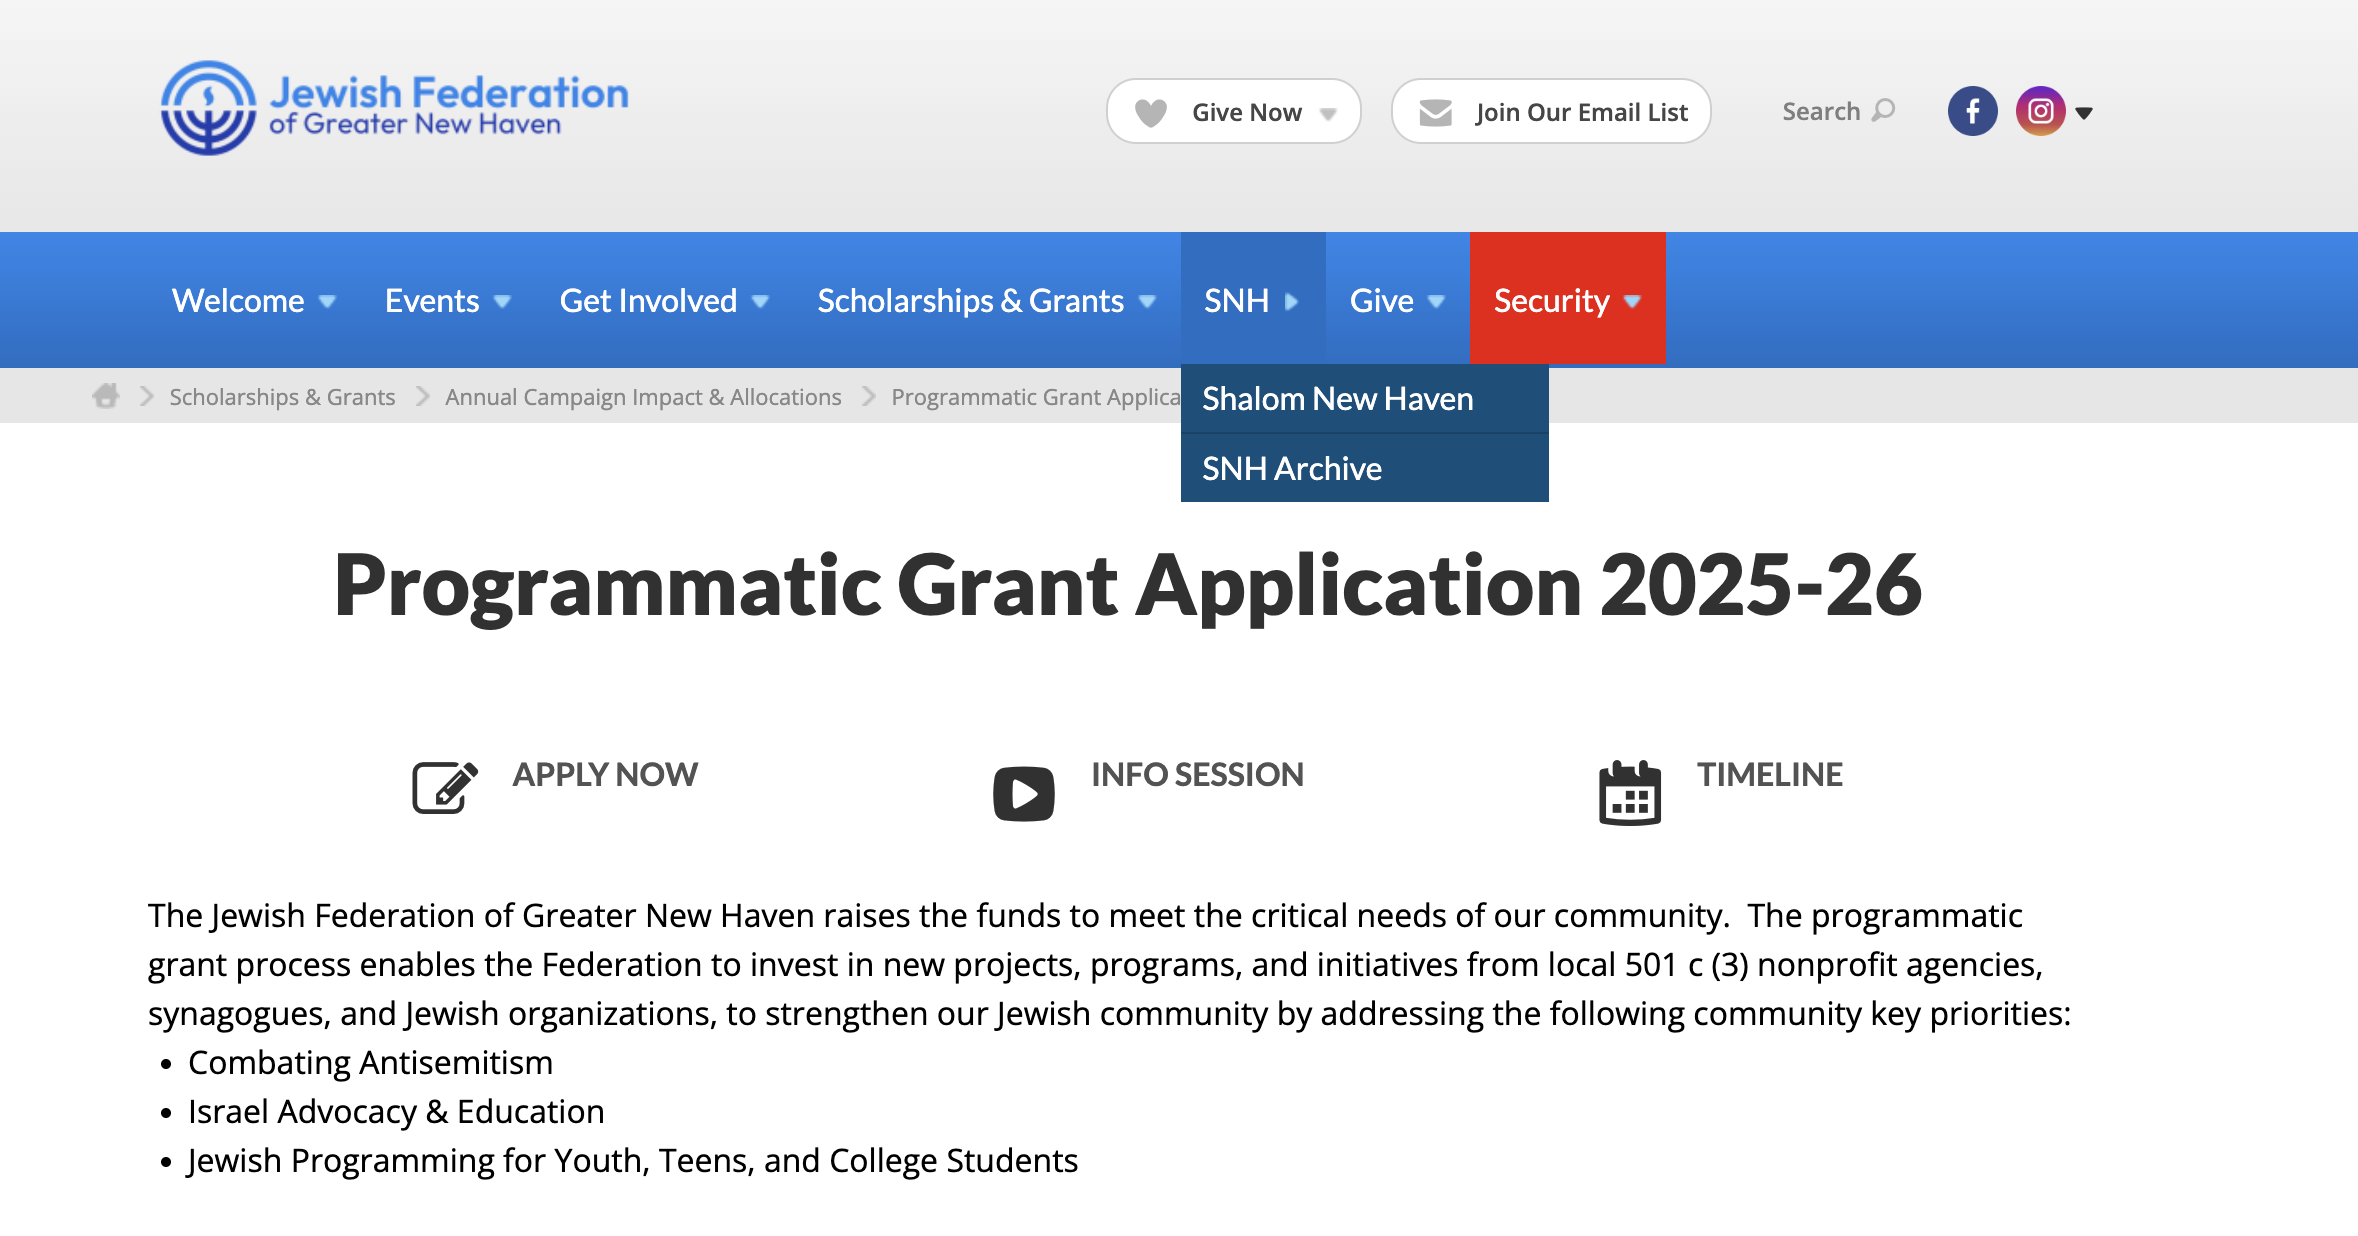The width and height of the screenshot is (2358, 1236).
Task: Expand the social icons dropdown arrow
Action: [x=2084, y=113]
